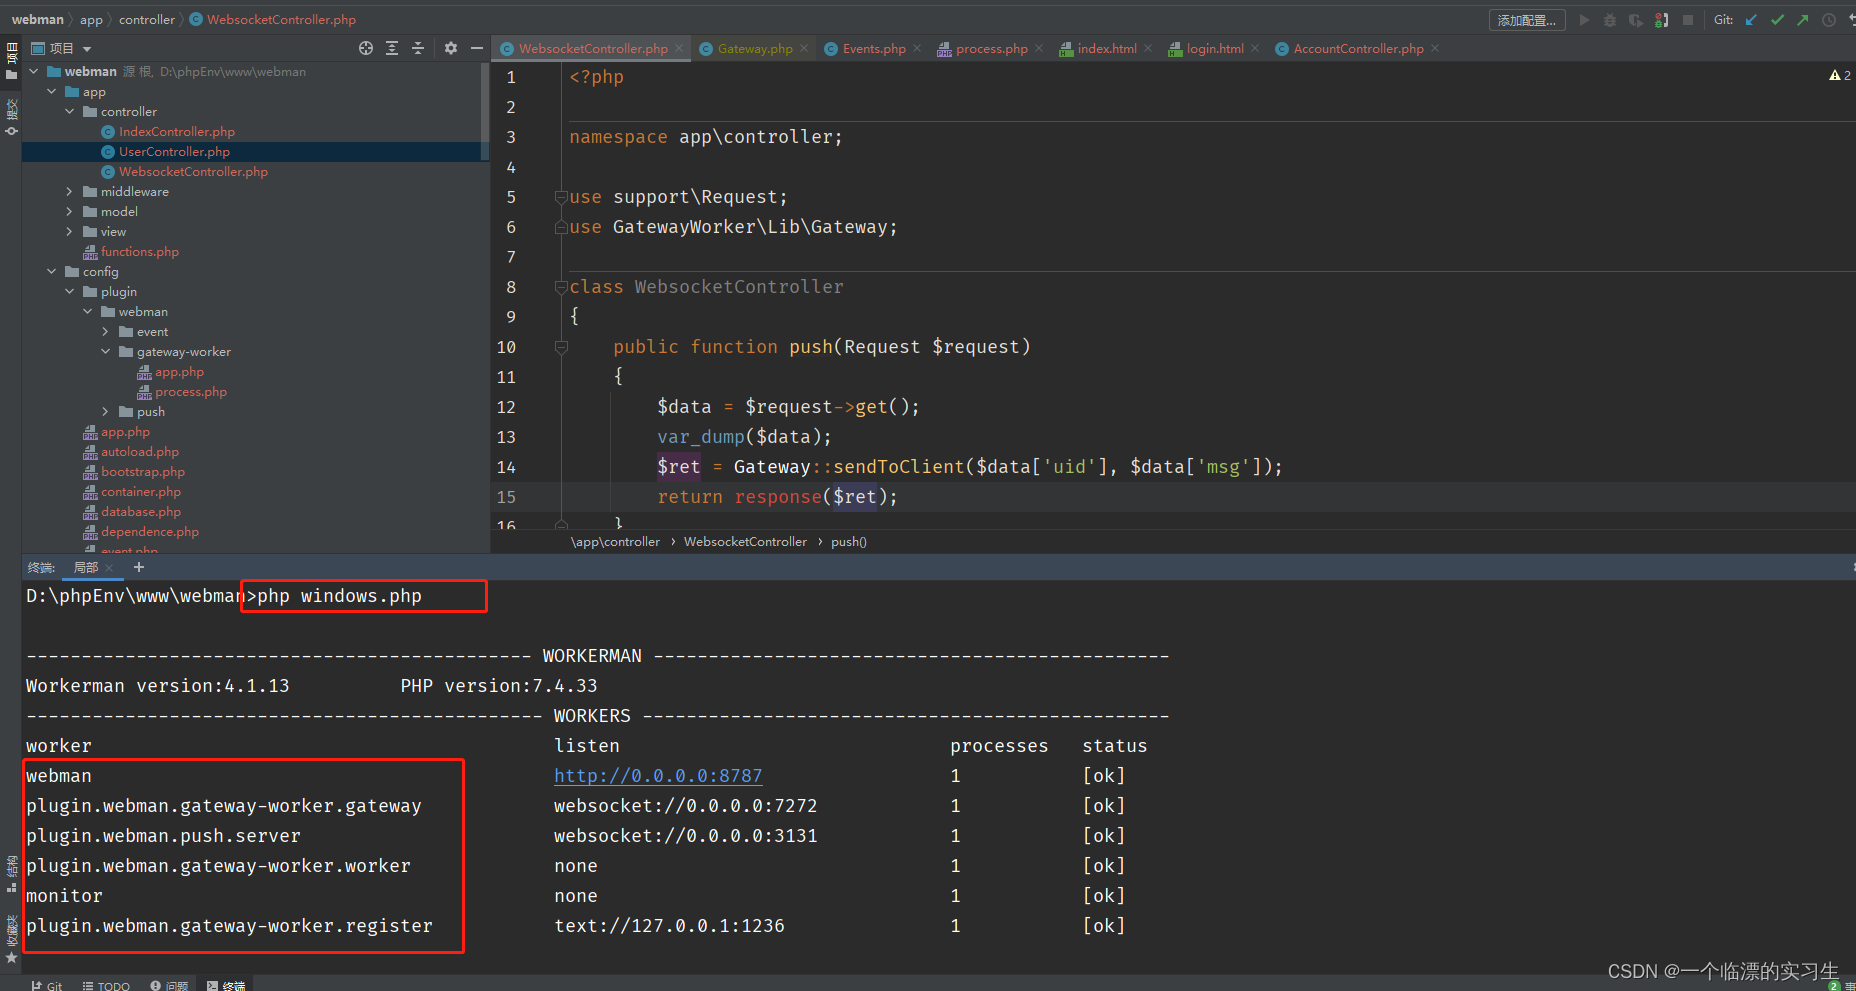The width and height of the screenshot is (1856, 991).
Task: Hide the project tool window
Action: pos(477,48)
